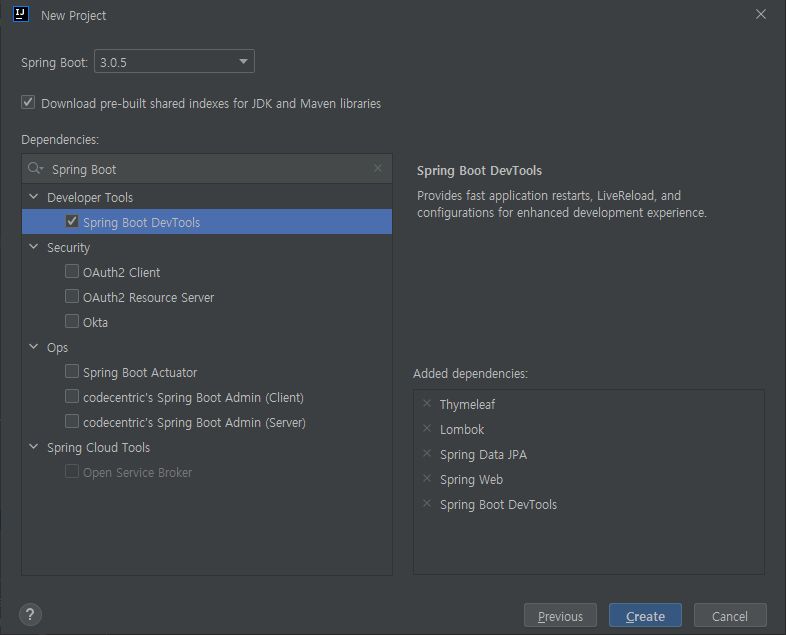This screenshot has height=635, width=786.
Task: Collapse the Spring Cloud Tools group
Action: [x=34, y=447]
